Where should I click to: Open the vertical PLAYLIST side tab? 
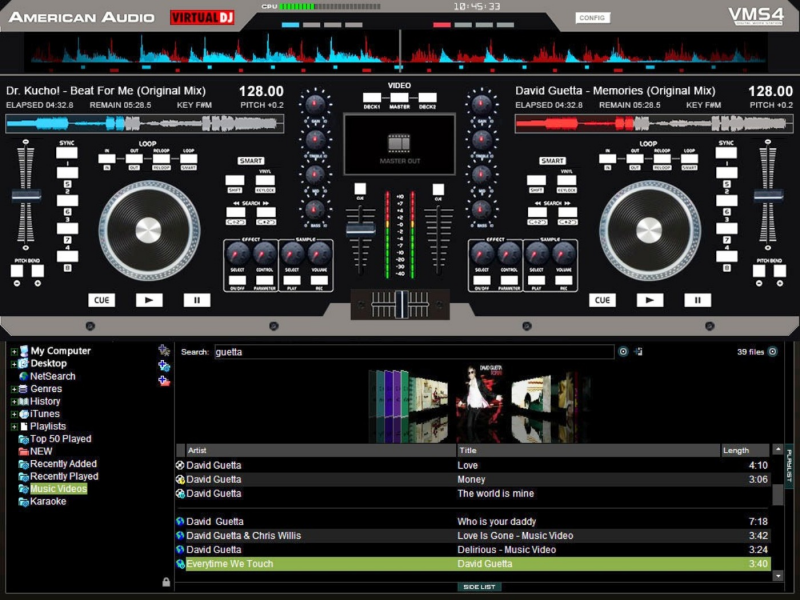[789, 467]
